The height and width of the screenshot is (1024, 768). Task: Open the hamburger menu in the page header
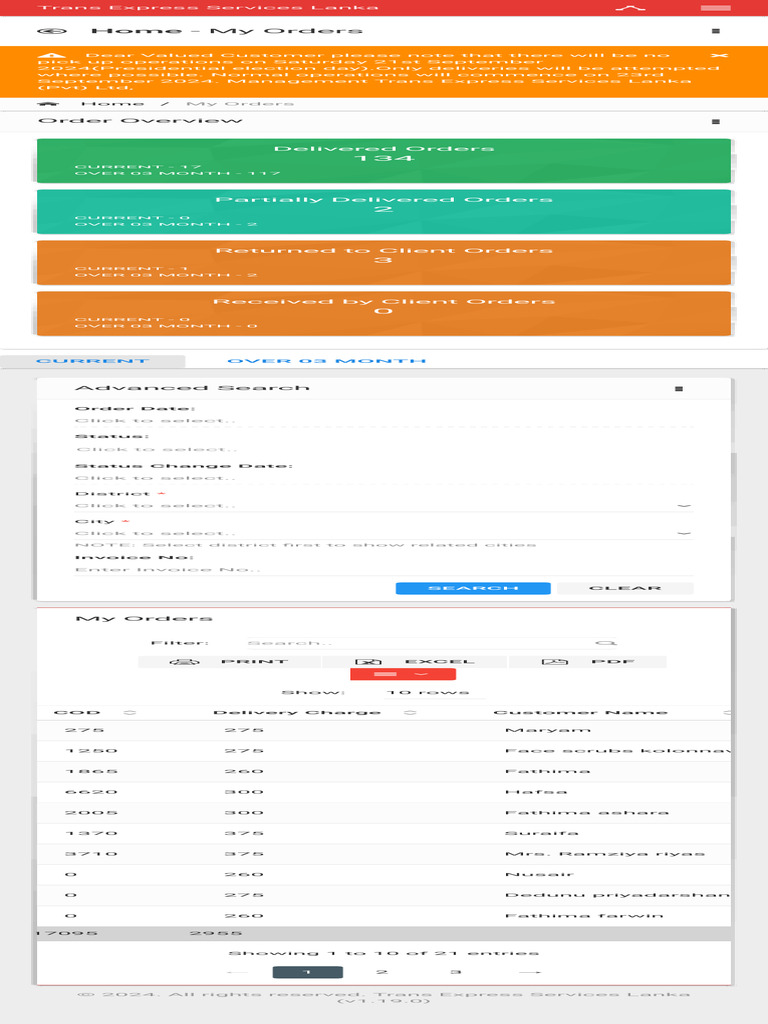[x=716, y=31]
